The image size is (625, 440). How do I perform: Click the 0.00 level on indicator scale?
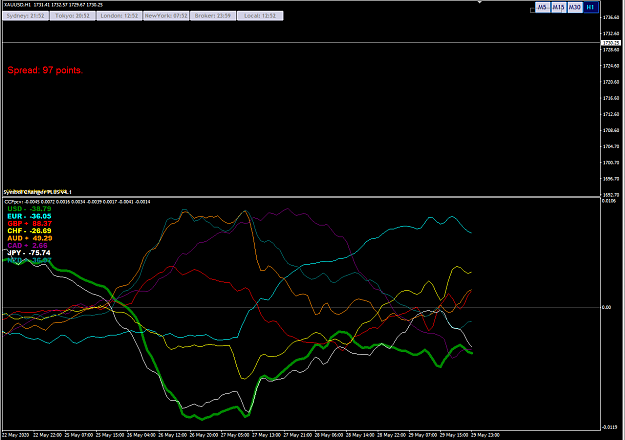(606, 307)
